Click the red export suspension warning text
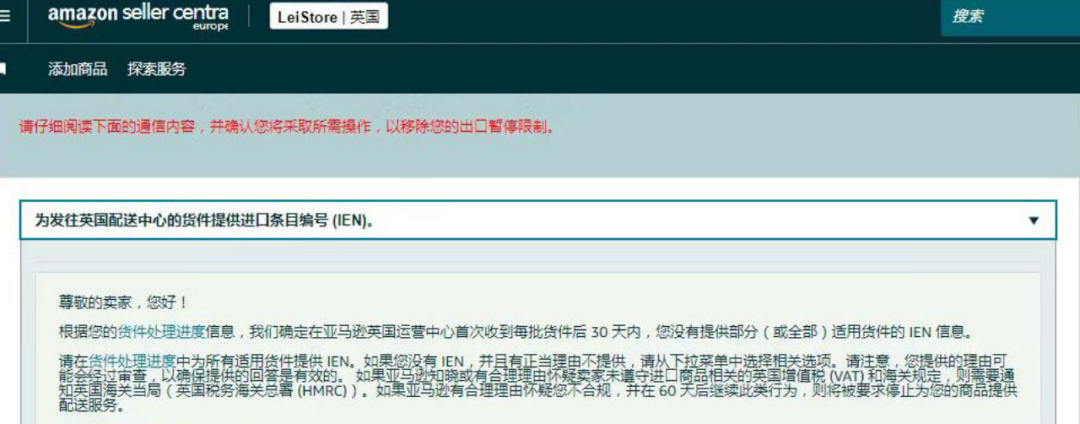 click(x=287, y=127)
